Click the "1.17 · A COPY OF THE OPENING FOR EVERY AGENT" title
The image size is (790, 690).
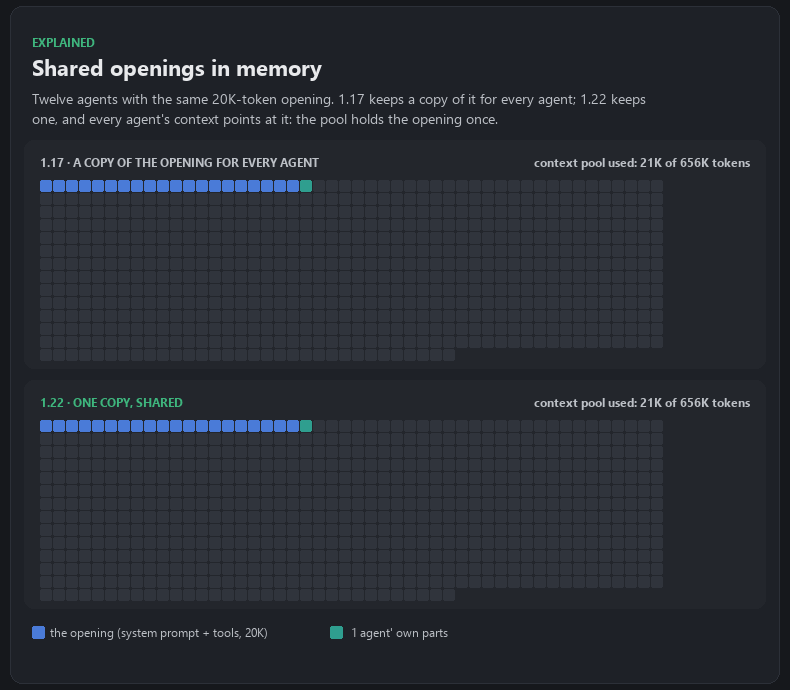[x=179, y=163]
